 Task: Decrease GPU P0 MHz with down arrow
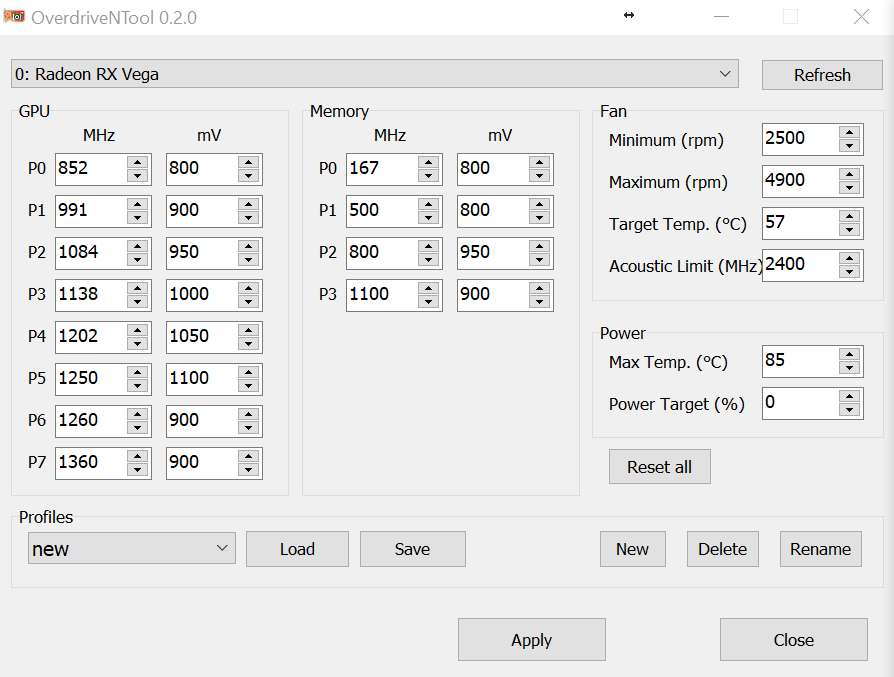click(x=137, y=176)
